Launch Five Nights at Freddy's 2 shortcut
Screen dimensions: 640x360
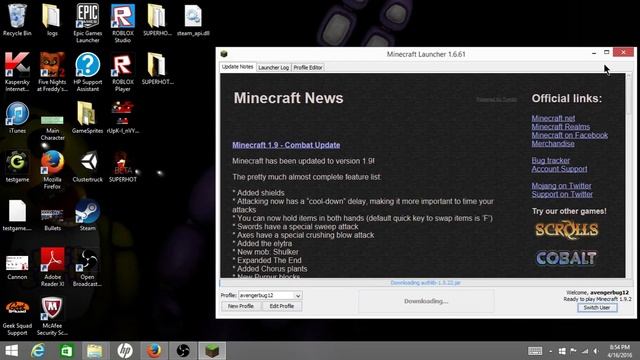52,72
